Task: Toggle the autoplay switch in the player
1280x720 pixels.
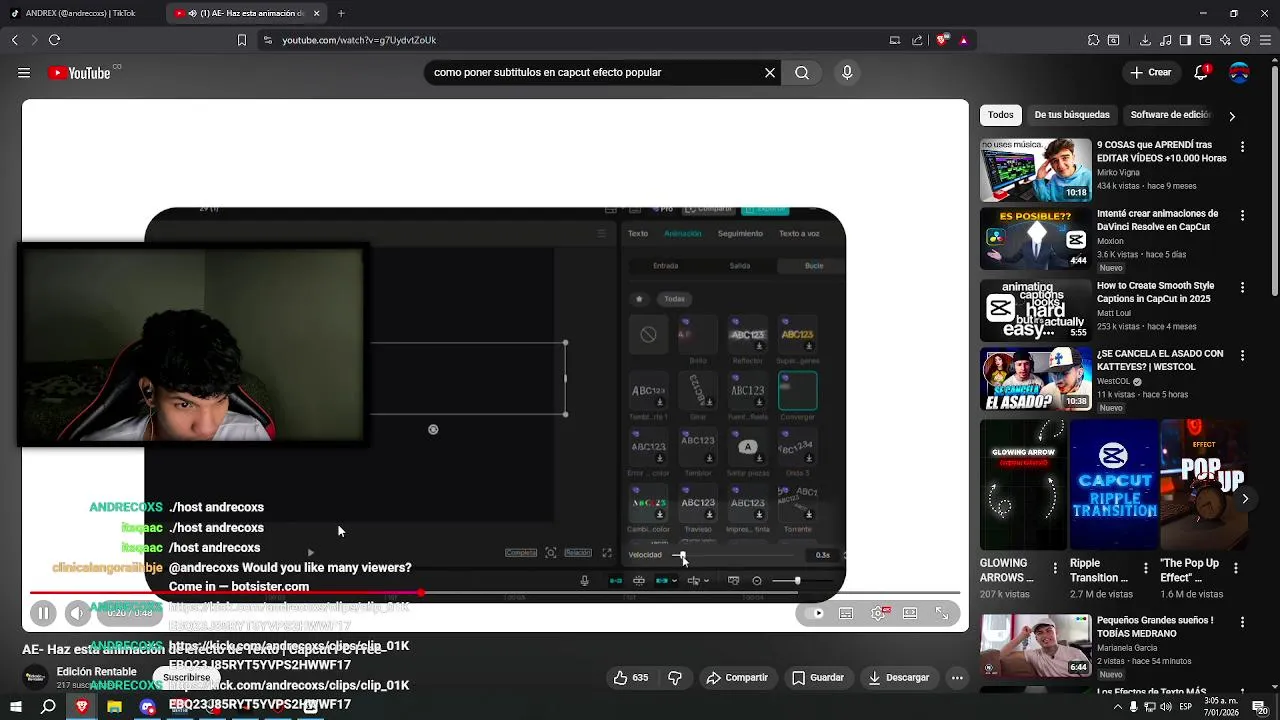Action: (812, 613)
